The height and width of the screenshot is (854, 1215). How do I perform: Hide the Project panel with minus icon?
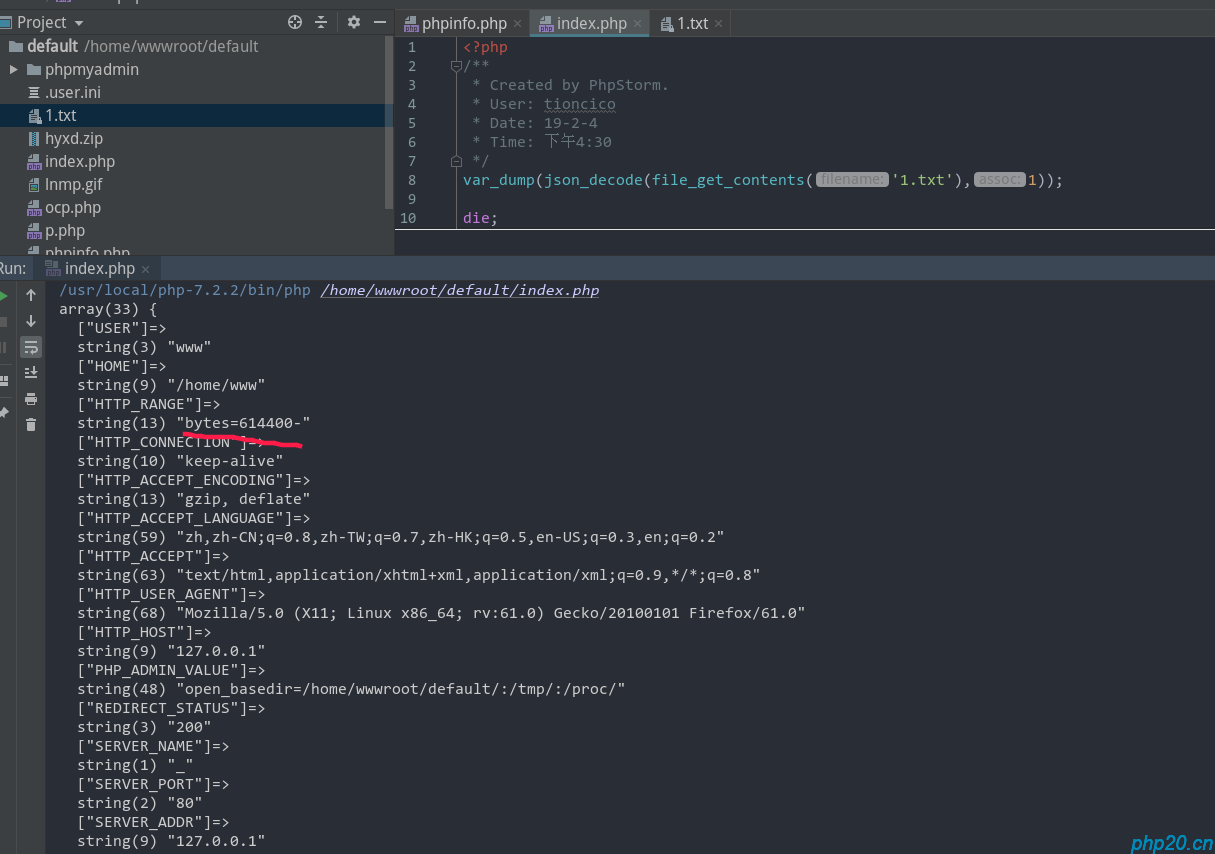pyautogui.click(x=380, y=22)
